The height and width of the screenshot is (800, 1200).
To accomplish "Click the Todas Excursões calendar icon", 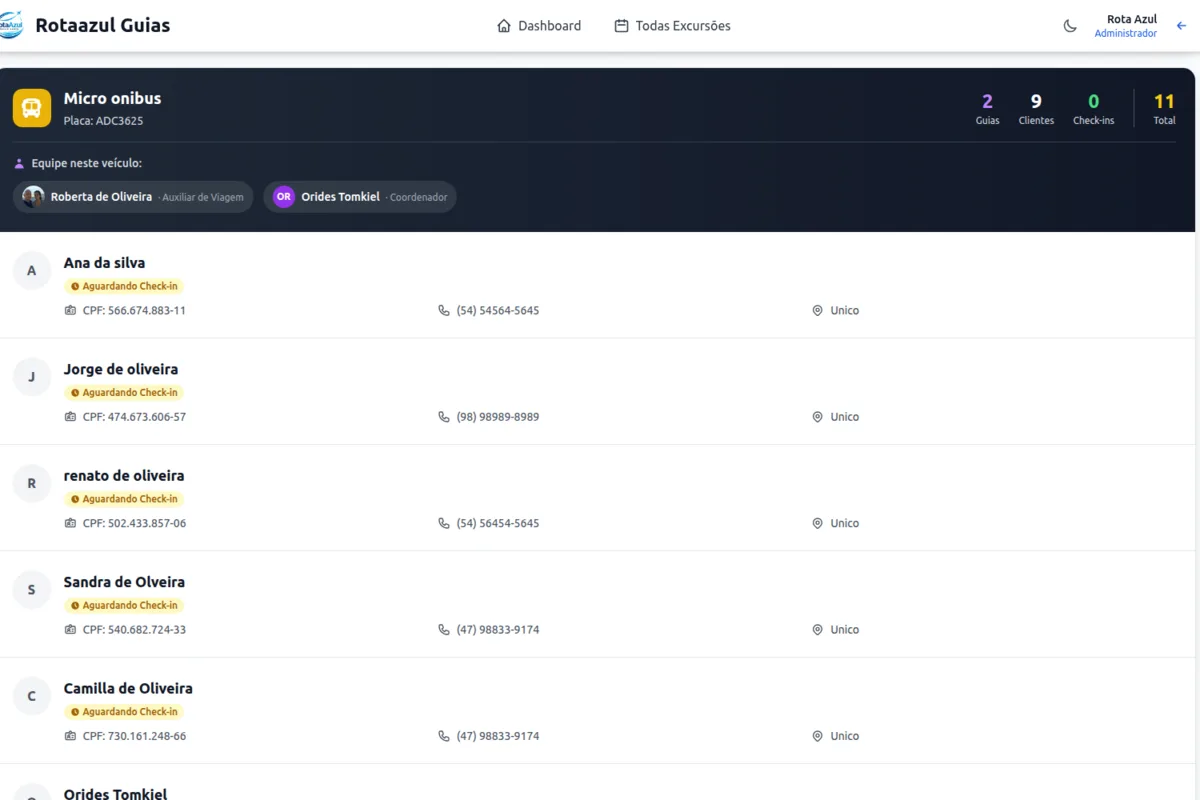I will click(x=622, y=26).
